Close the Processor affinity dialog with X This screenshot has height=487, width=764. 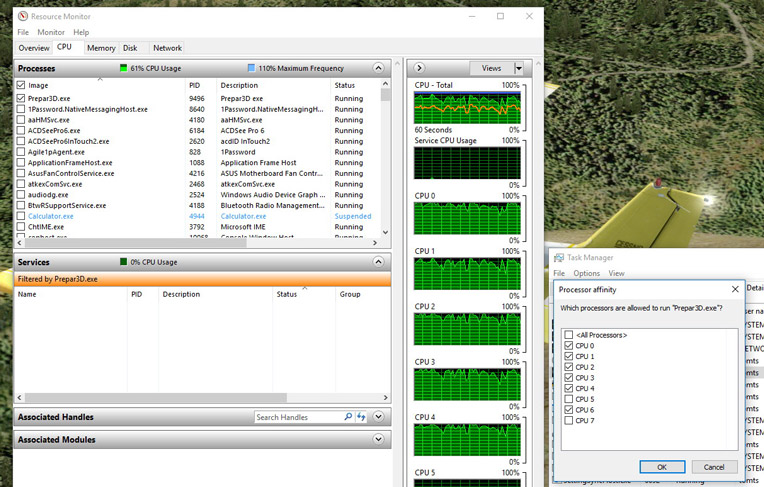point(735,289)
